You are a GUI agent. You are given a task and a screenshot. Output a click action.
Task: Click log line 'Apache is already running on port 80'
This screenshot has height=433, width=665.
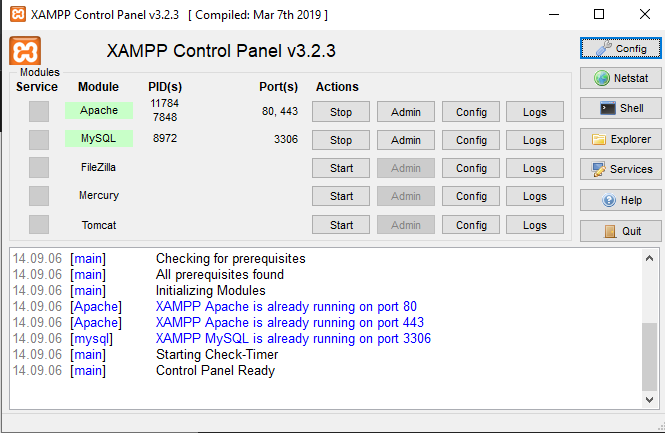[286, 306]
